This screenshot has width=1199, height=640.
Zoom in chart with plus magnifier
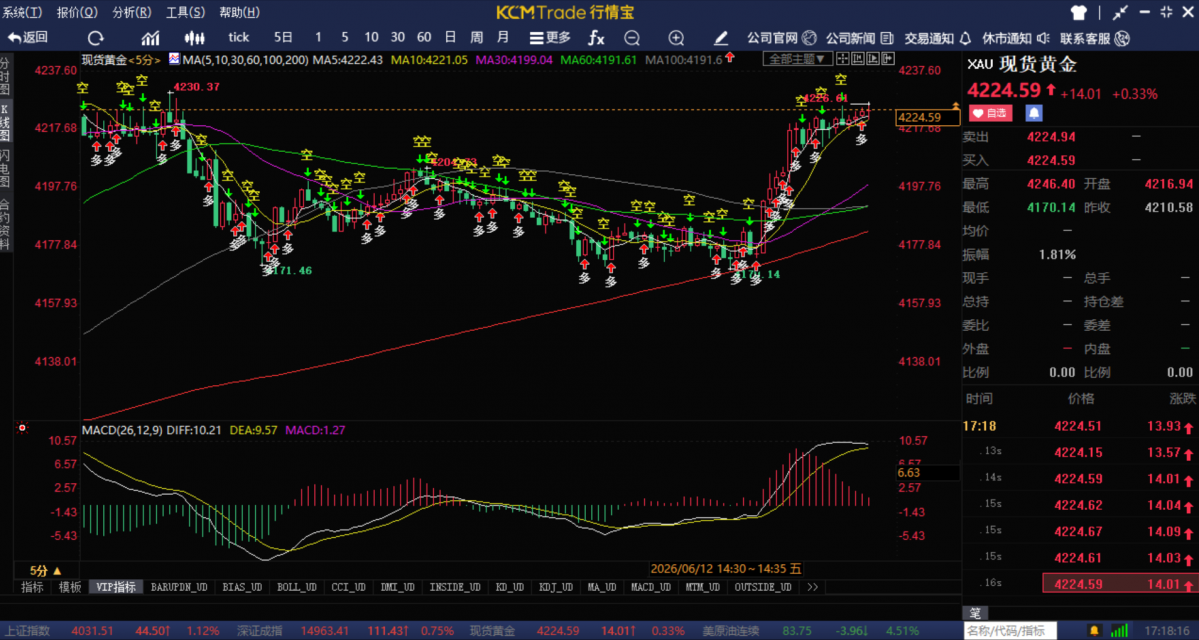tap(676, 37)
